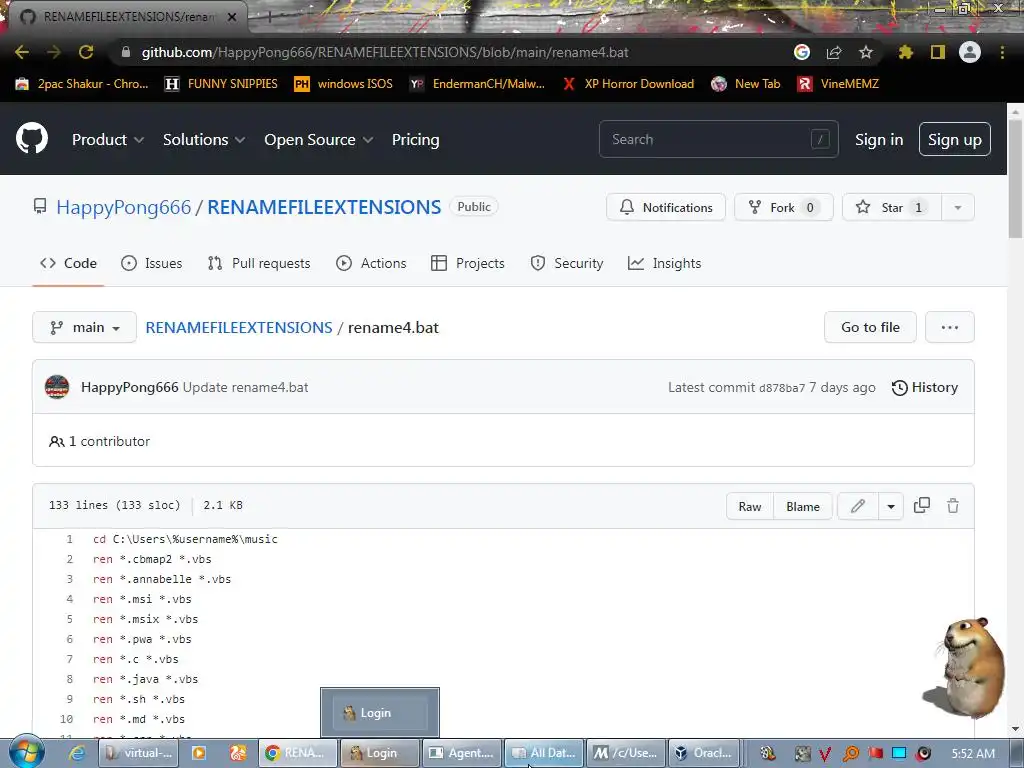
Task: Expand the Solutions menu
Action: (204, 139)
